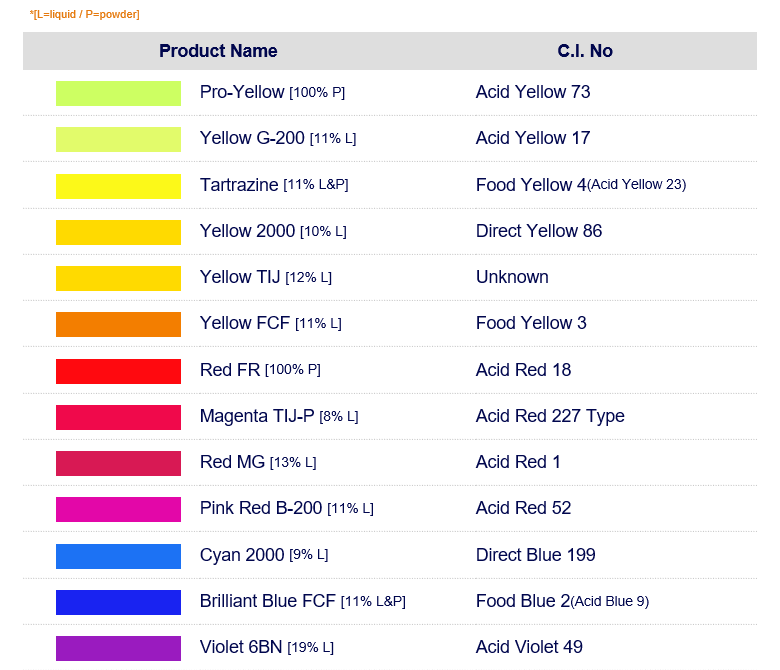Select the Yellow FCF orange swatch
The width and height of the screenshot is (780, 670).
[118, 324]
